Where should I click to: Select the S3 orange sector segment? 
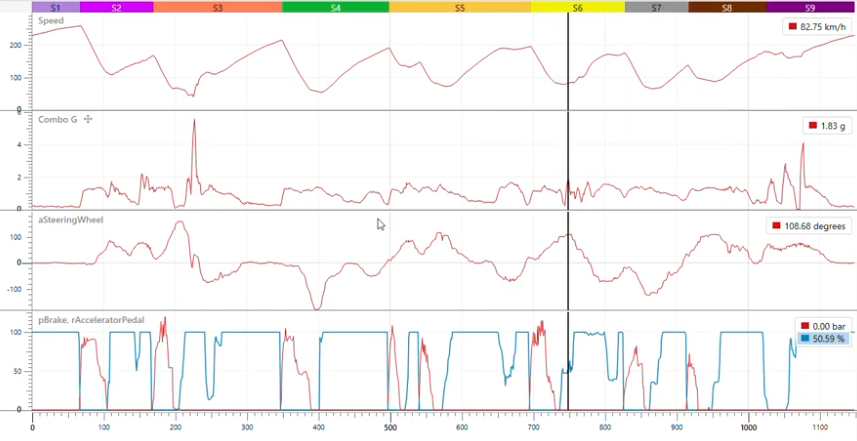tap(218, 7)
